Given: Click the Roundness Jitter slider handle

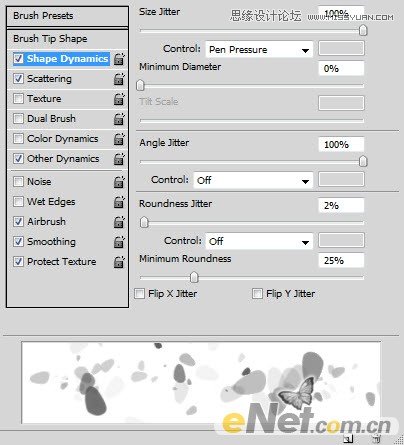Looking at the screenshot, I should (x=144, y=222).
